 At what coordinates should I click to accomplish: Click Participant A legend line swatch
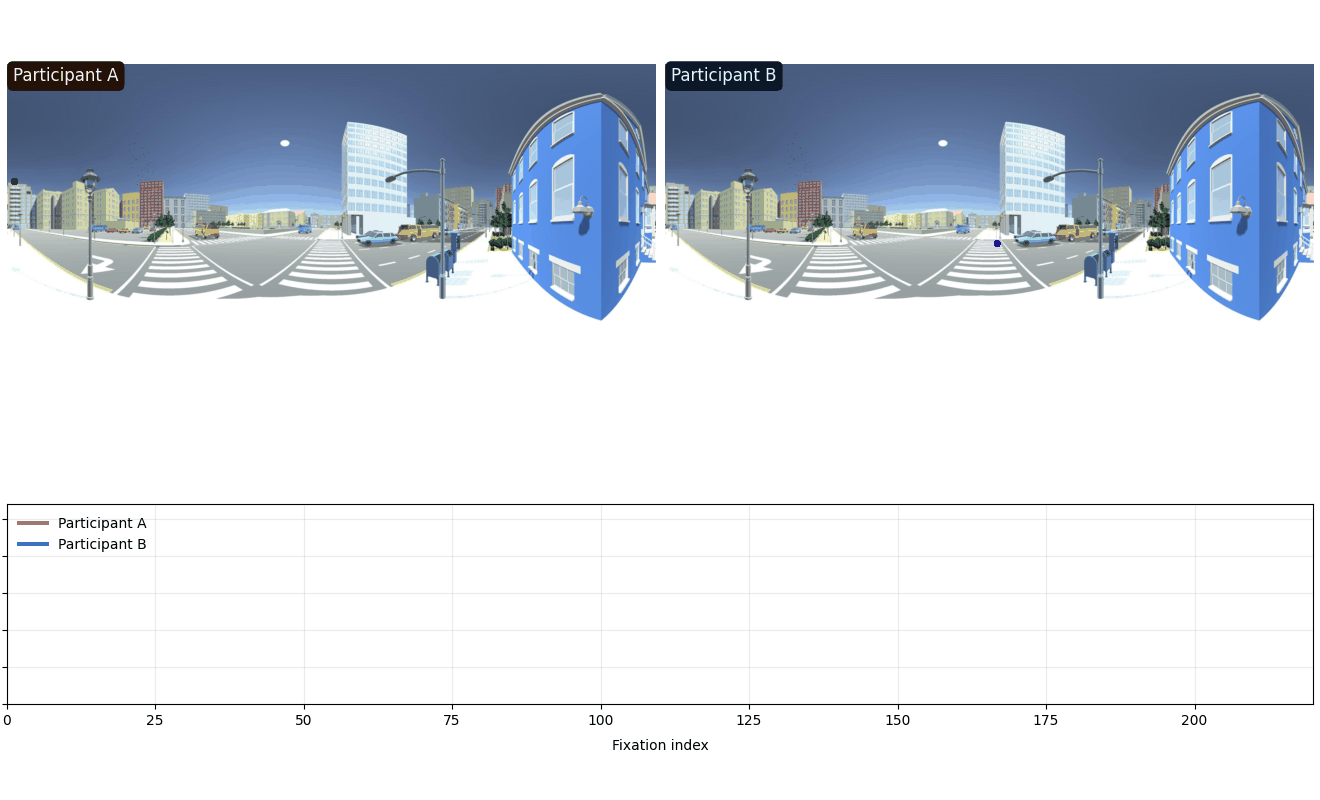coord(33,523)
